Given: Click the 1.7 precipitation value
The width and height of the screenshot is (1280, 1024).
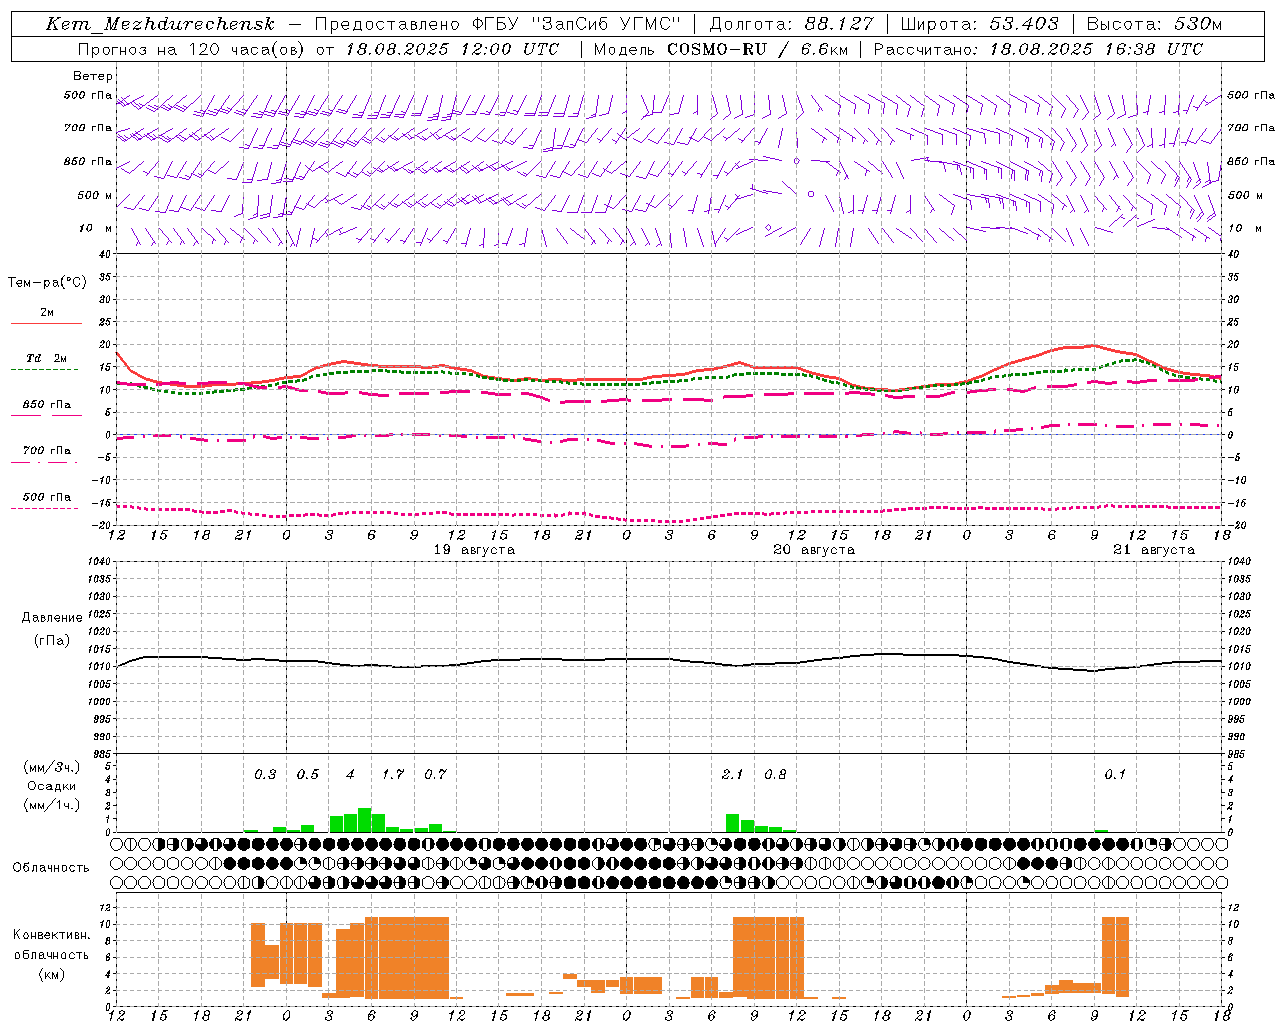Looking at the screenshot, I should tap(393, 774).
